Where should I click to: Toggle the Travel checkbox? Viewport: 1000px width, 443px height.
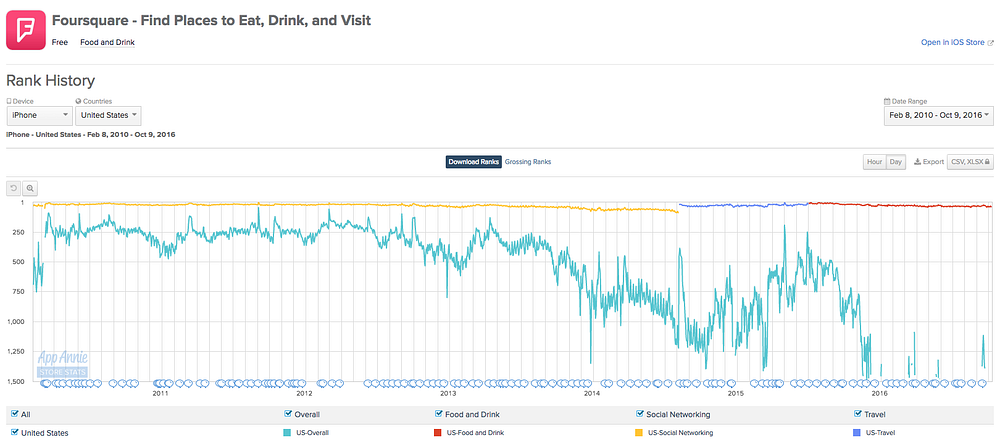[858, 414]
